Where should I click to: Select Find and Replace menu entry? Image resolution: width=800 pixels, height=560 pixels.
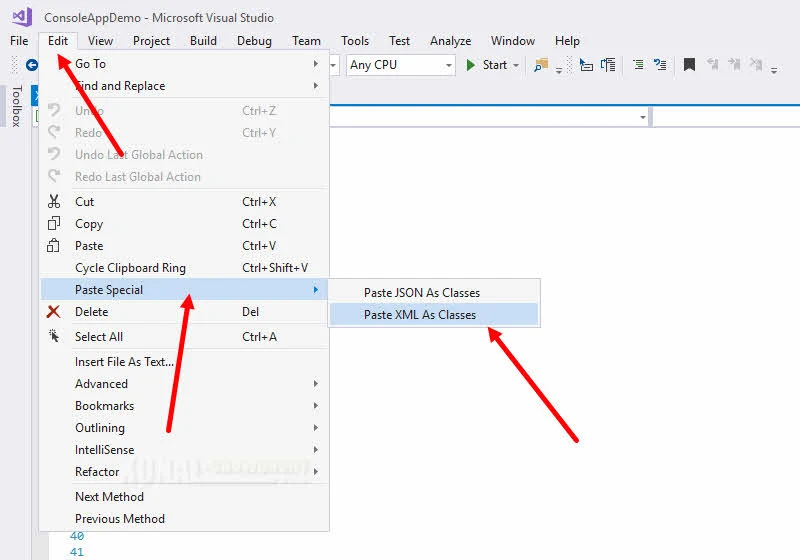click(x=184, y=86)
